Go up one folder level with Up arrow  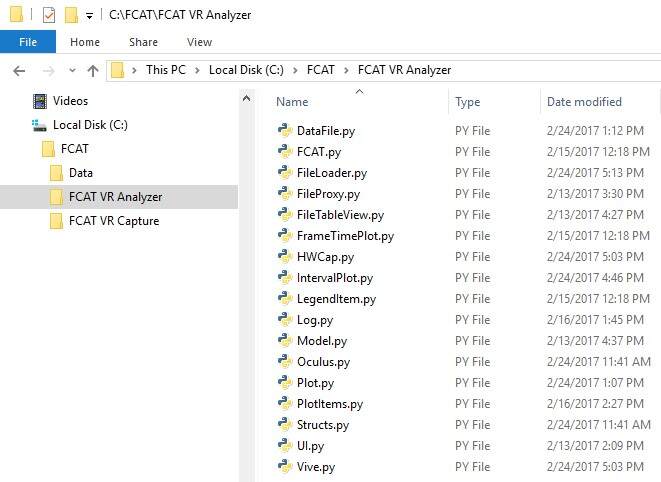click(x=93, y=71)
